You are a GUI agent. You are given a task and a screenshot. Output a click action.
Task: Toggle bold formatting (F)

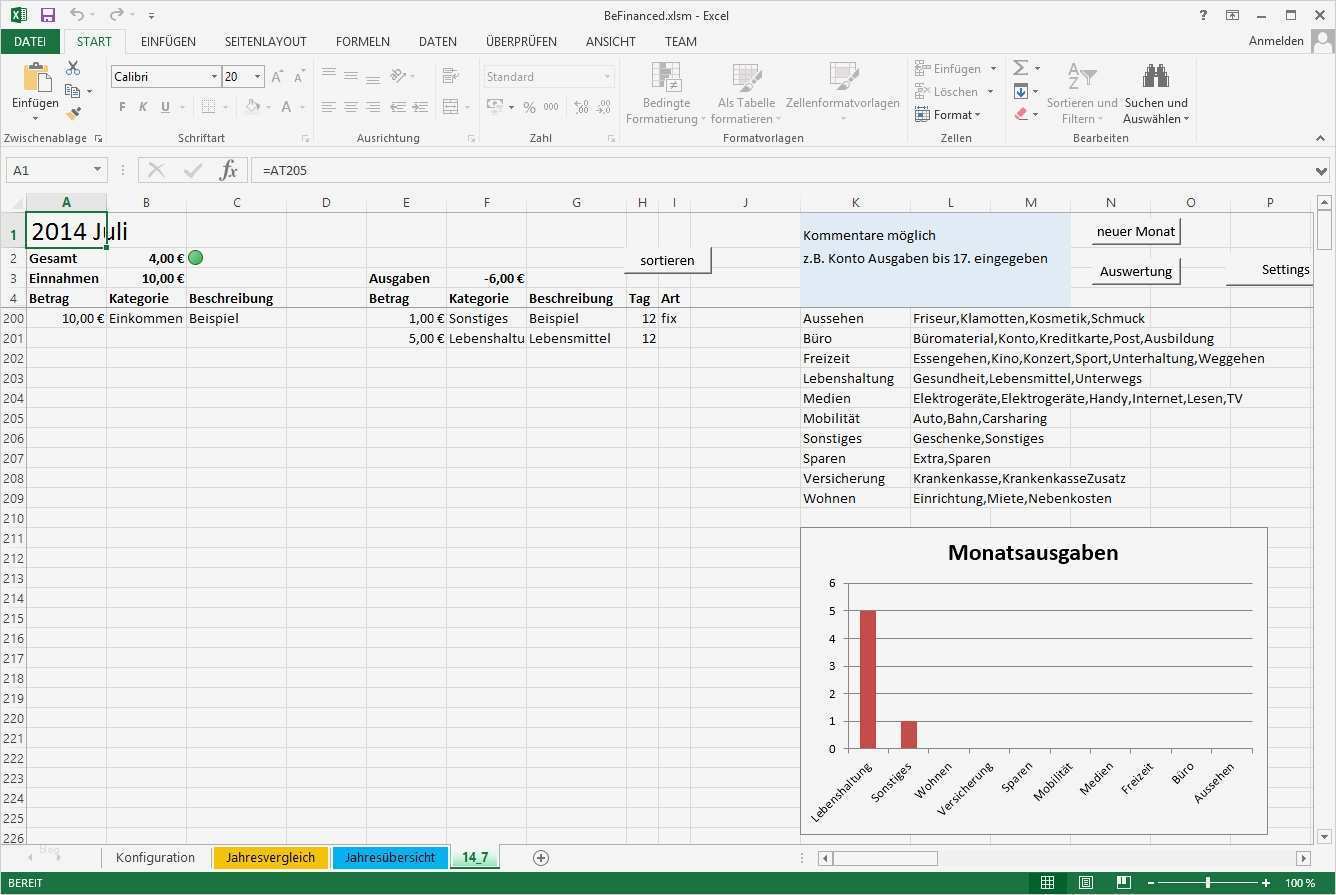(122, 107)
